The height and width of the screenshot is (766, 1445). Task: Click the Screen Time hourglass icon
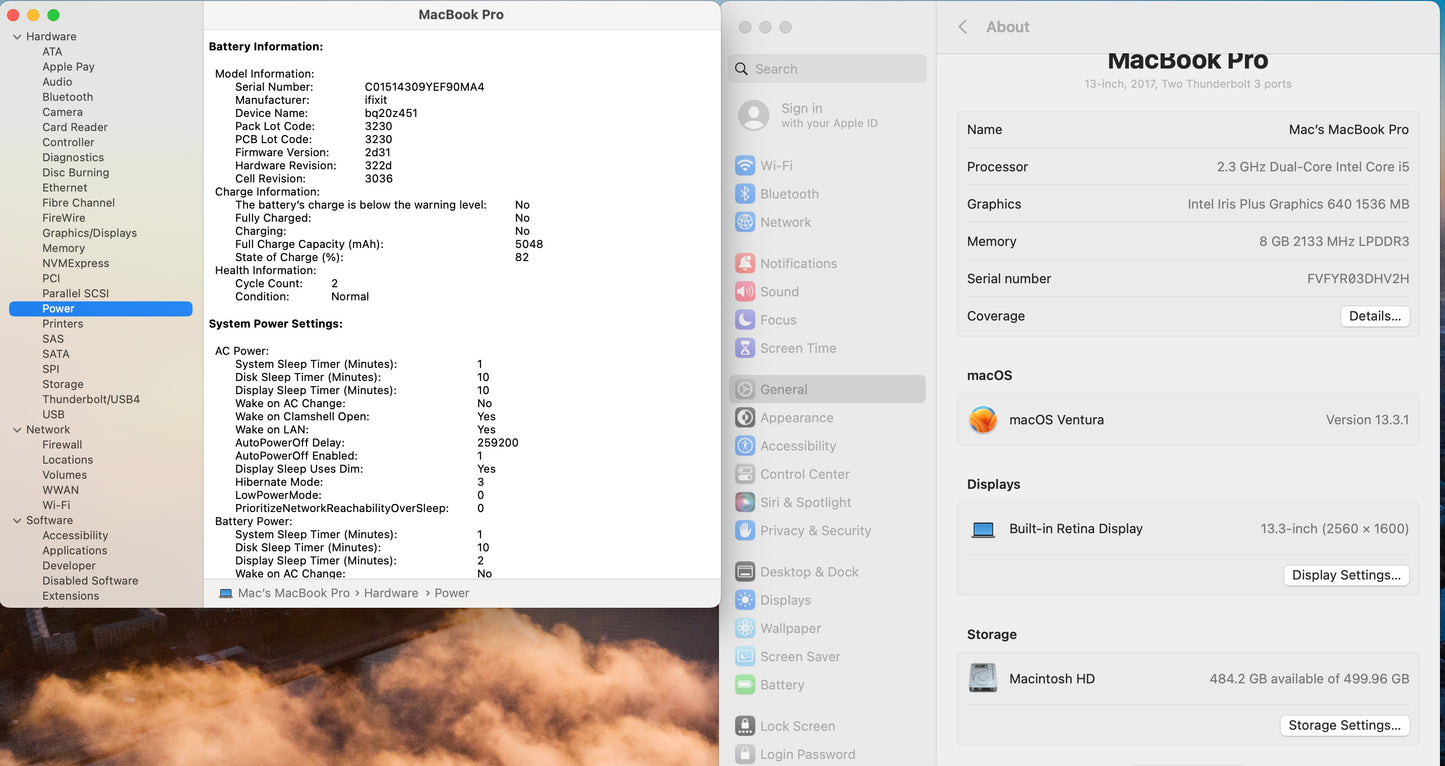[745, 348]
